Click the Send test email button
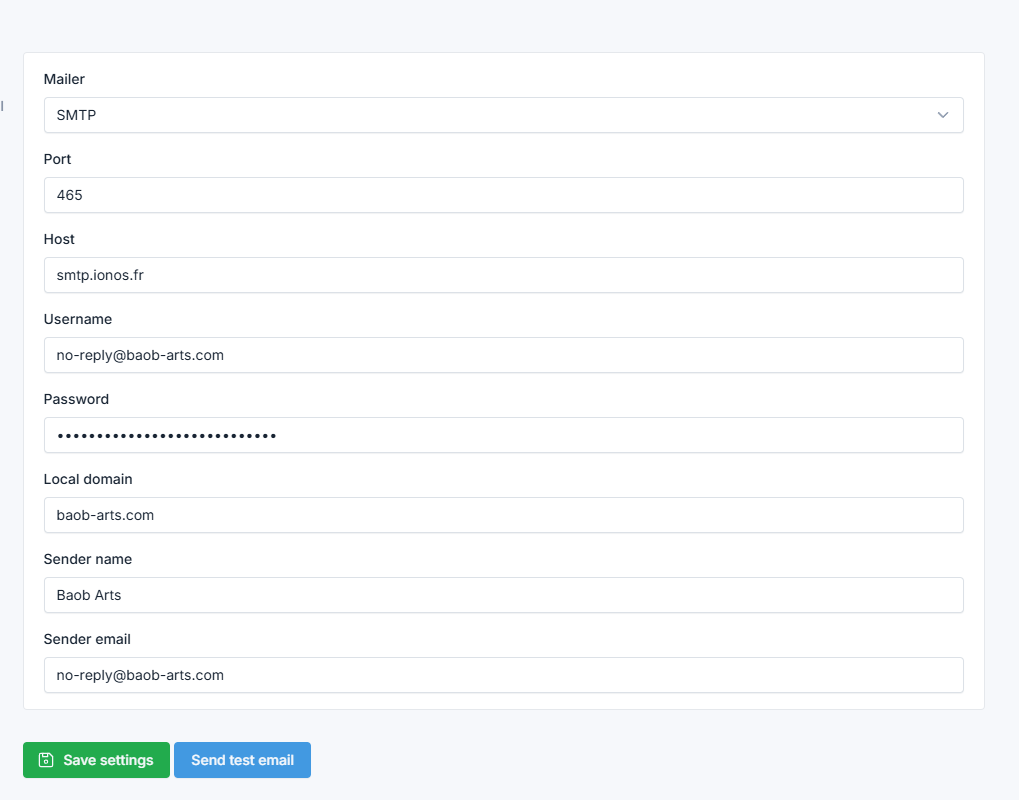The image size is (1019, 800). [x=242, y=760]
